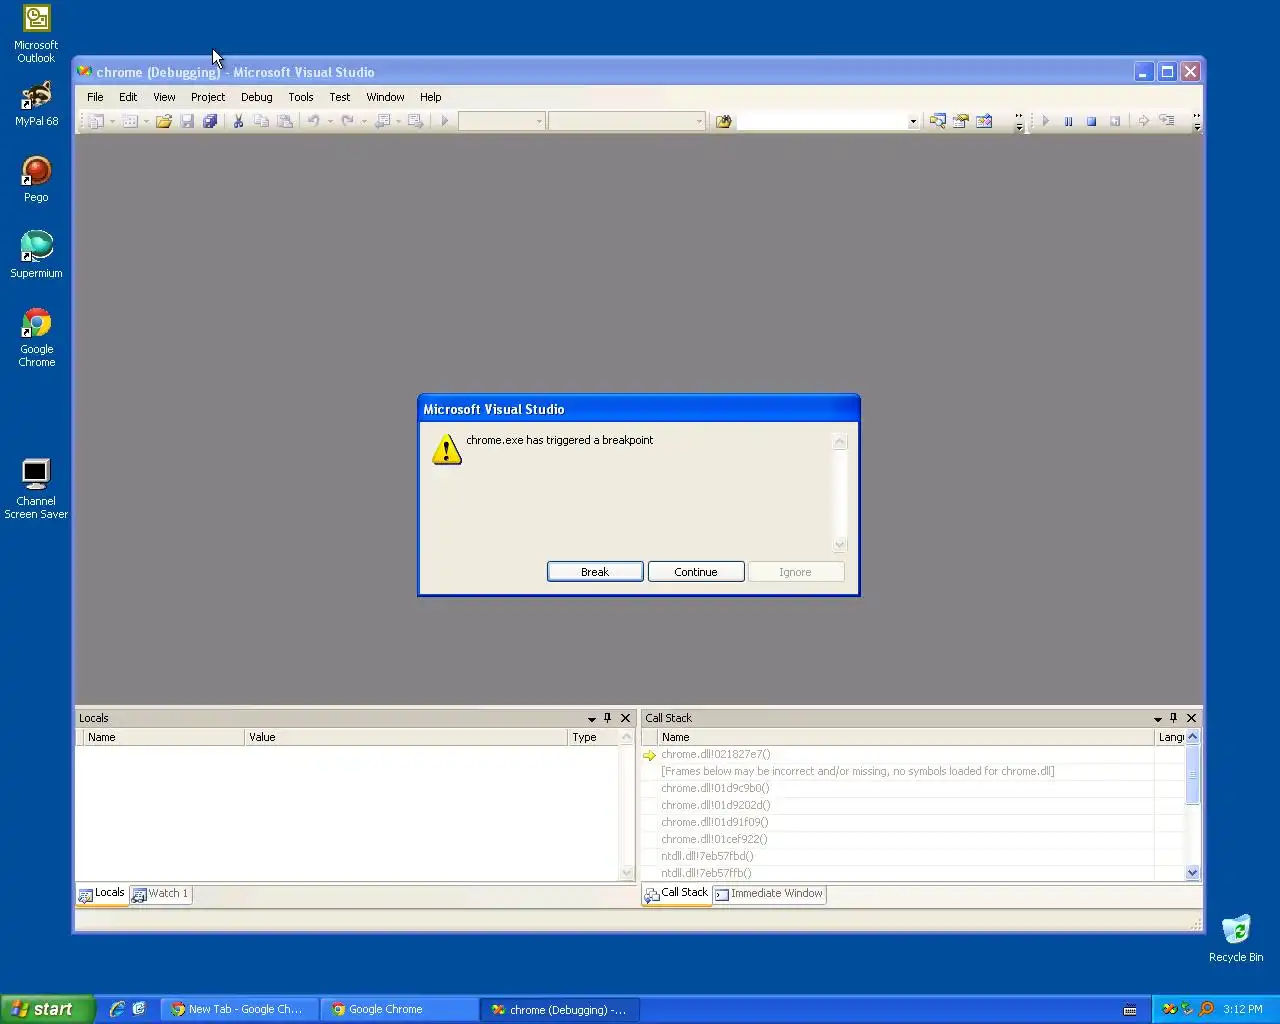The height and width of the screenshot is (1024, 1280).
Task: Select the Locals tab
Action: 102,894
